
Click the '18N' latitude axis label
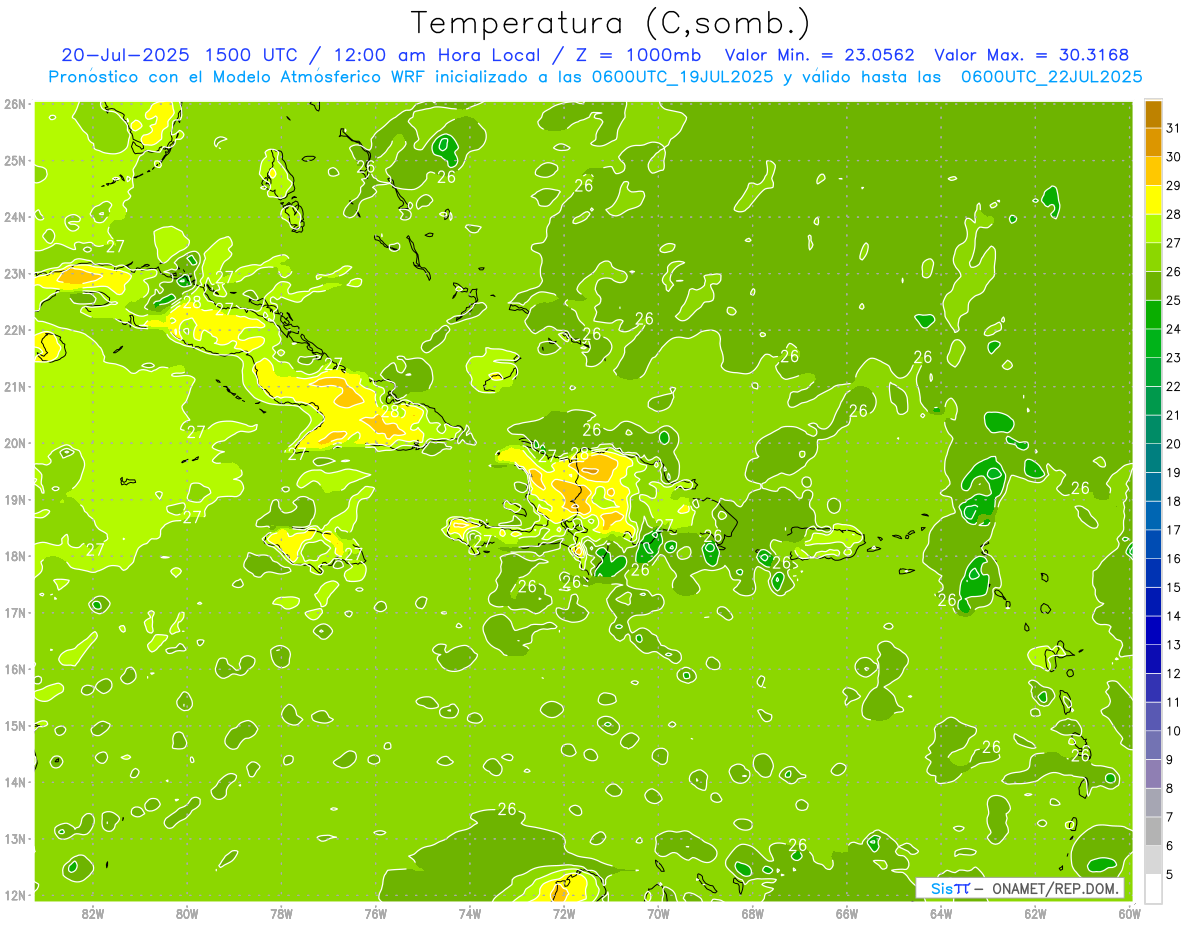tap(14, 556)
